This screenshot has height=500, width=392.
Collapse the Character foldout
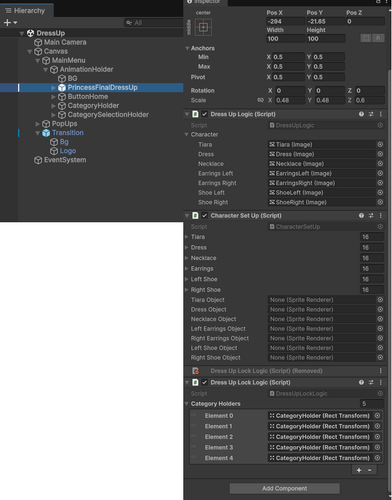pyautogui.click(x=187, y=135)
